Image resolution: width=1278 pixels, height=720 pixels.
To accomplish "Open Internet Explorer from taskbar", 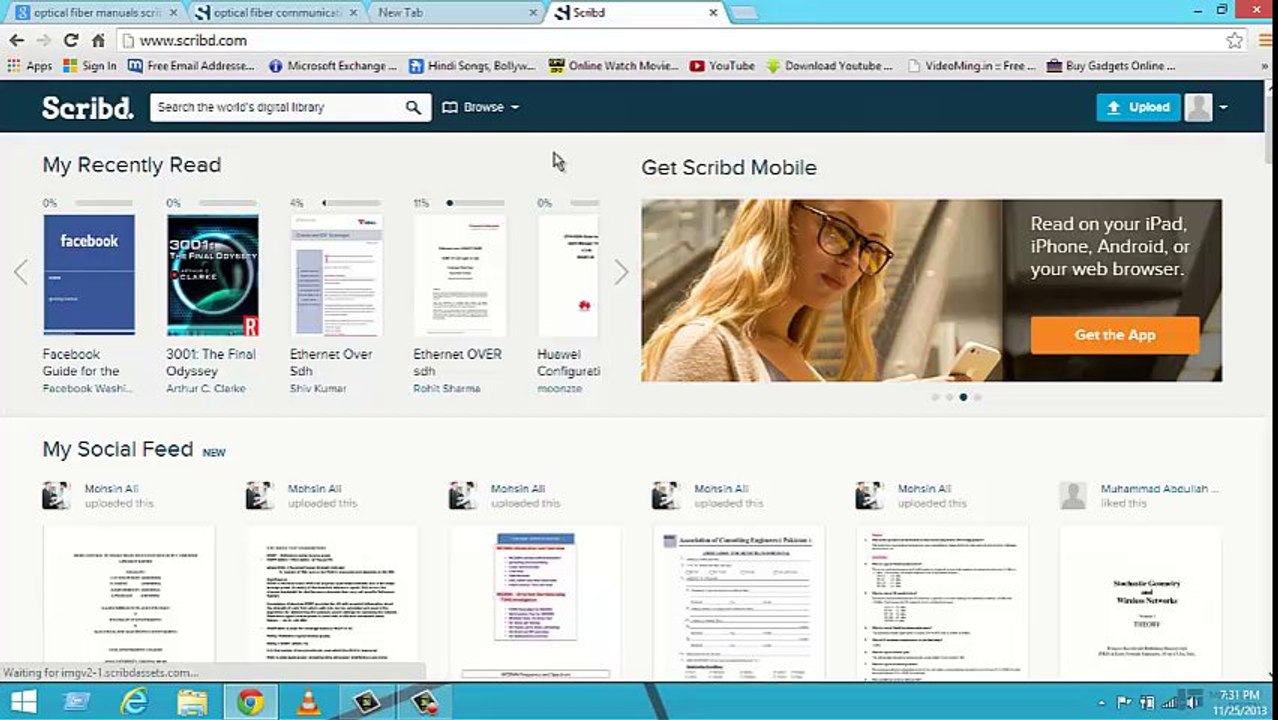I will pyautogui.click(x=134, y=702).
